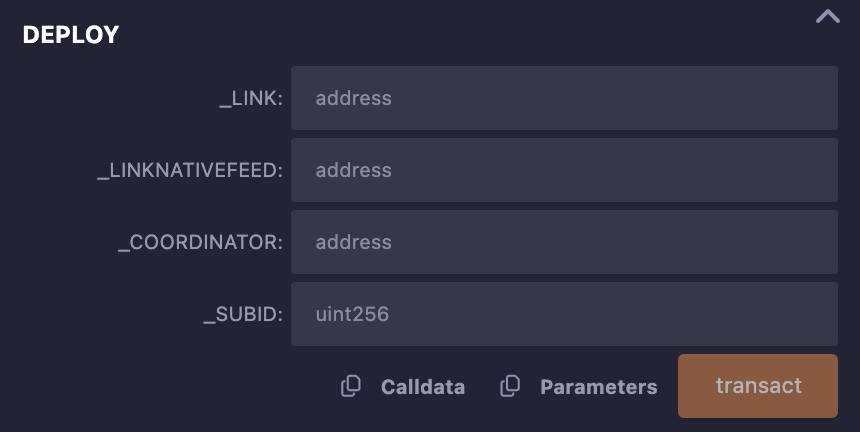The image size is (860, 432).
Task: Click the _LINKNATIVEFEED: parameter label
Action: coord(190,170)
